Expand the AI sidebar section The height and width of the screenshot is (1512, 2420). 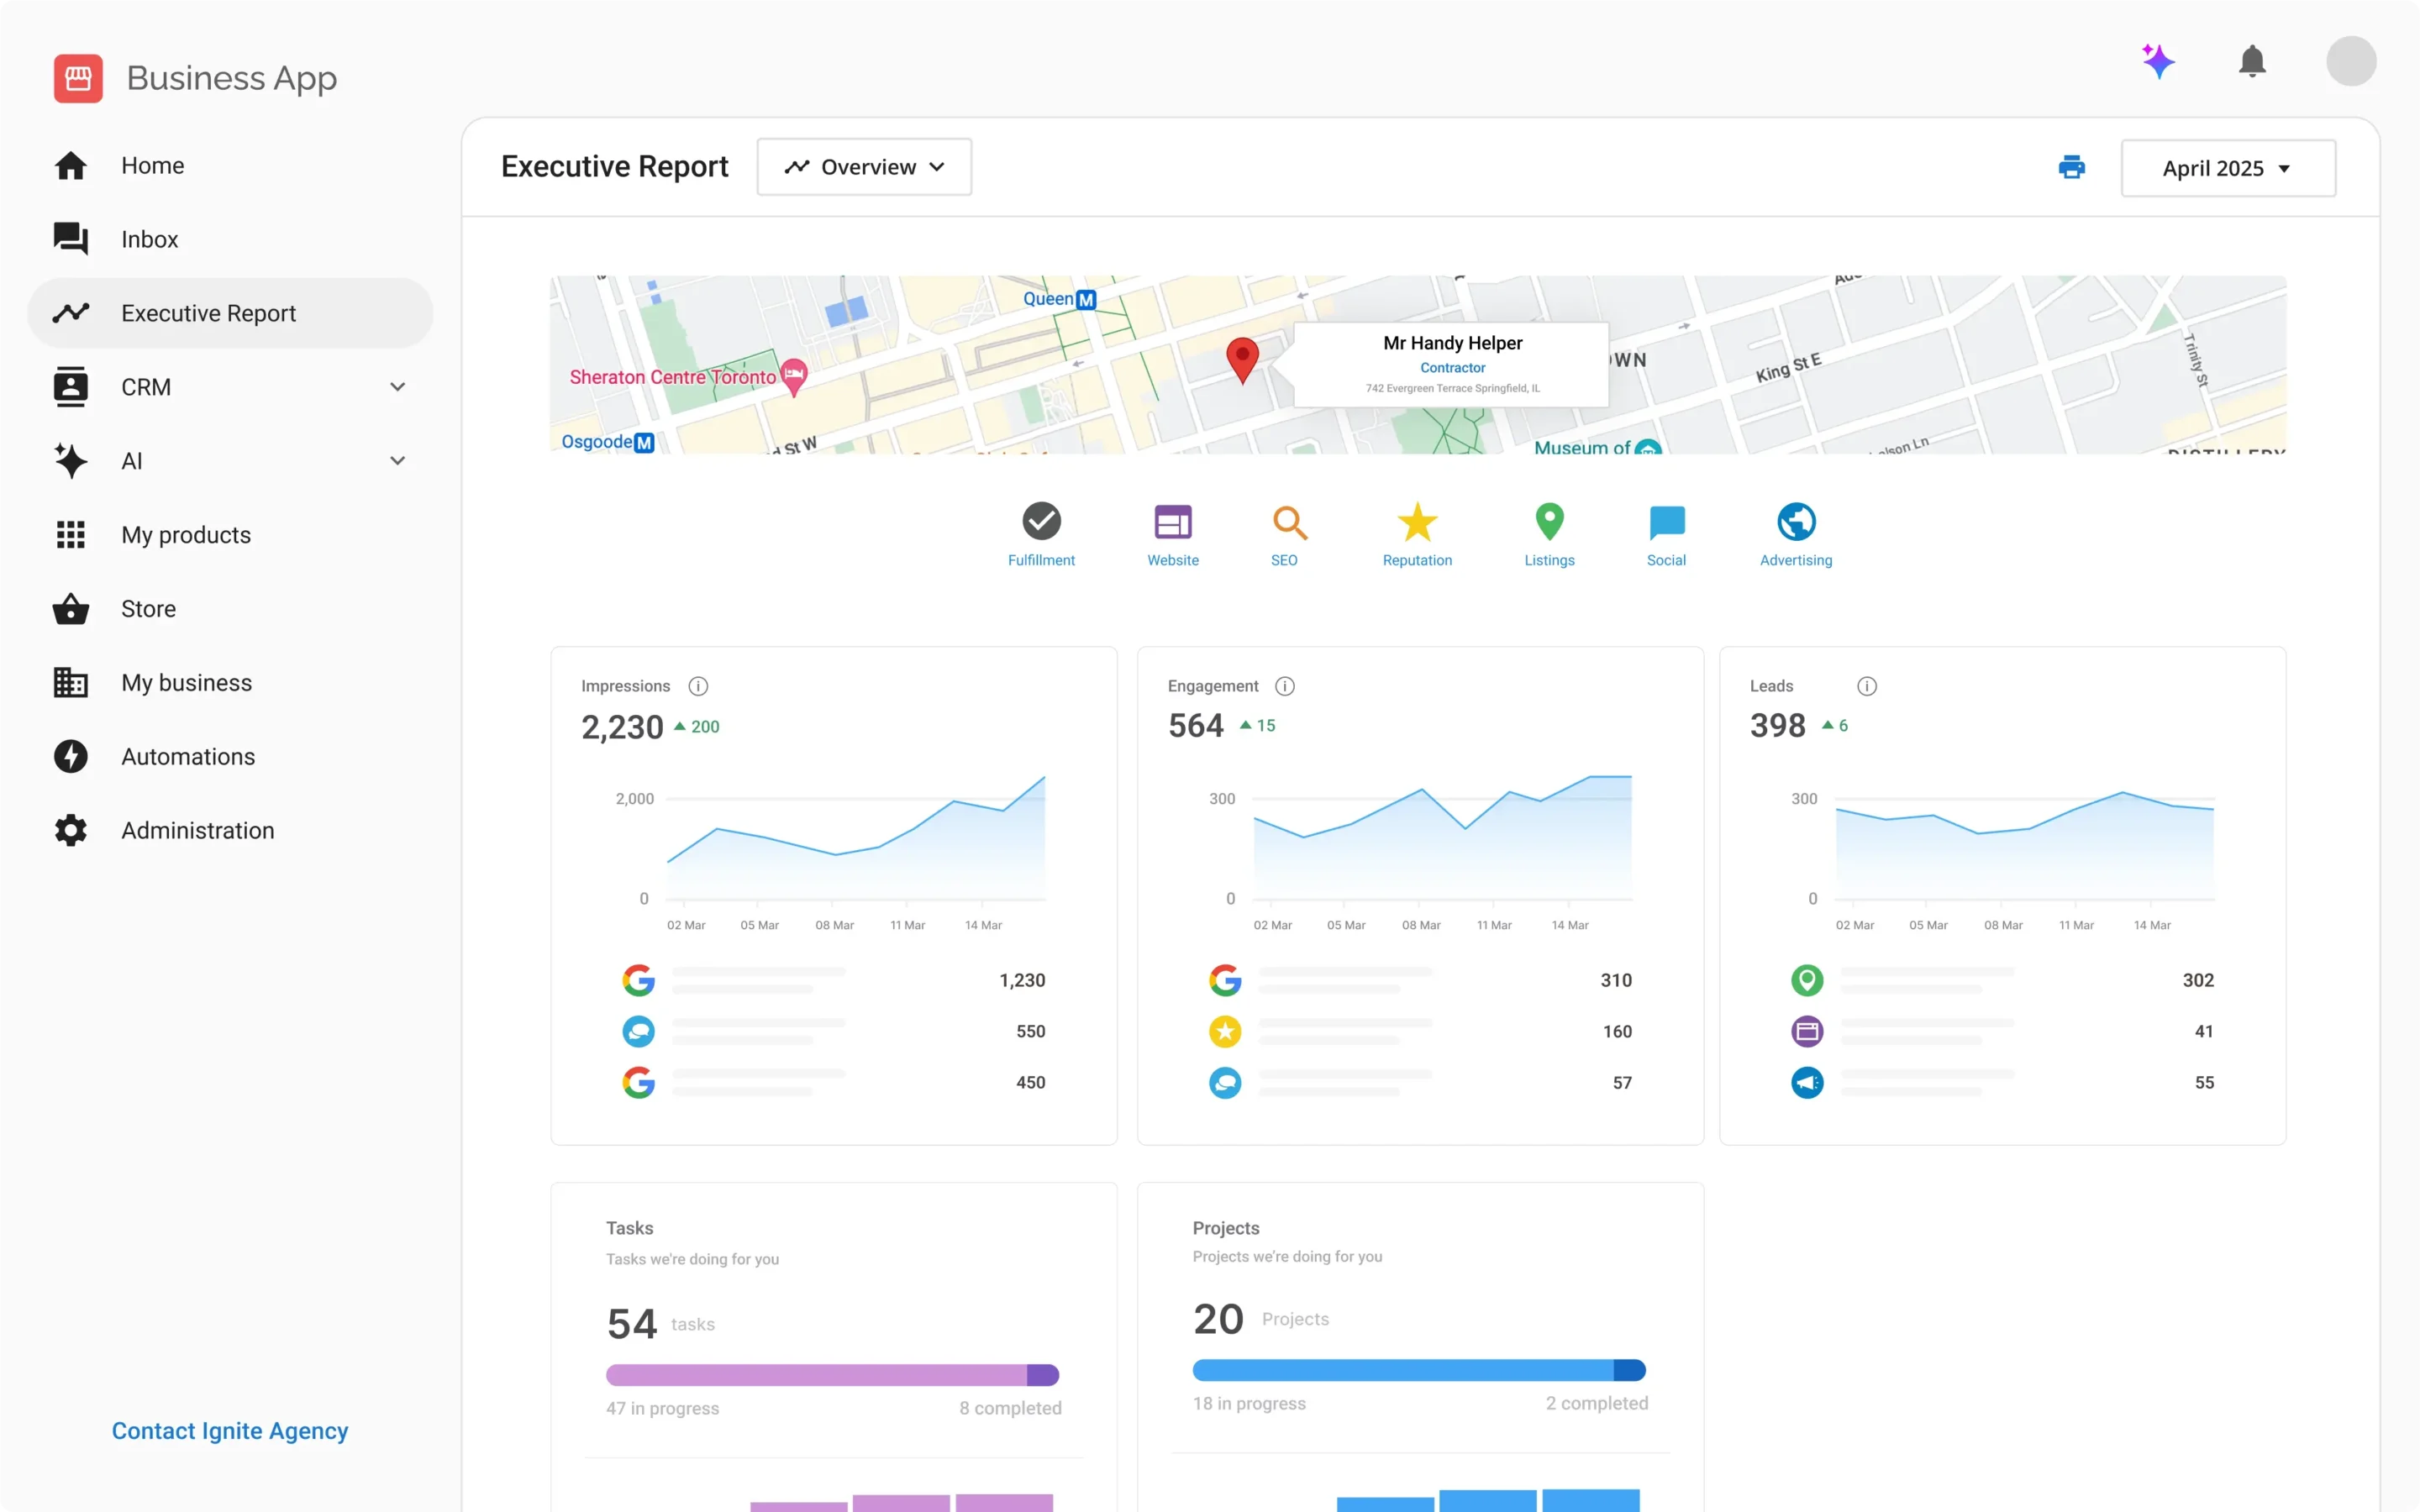point(397,460)
